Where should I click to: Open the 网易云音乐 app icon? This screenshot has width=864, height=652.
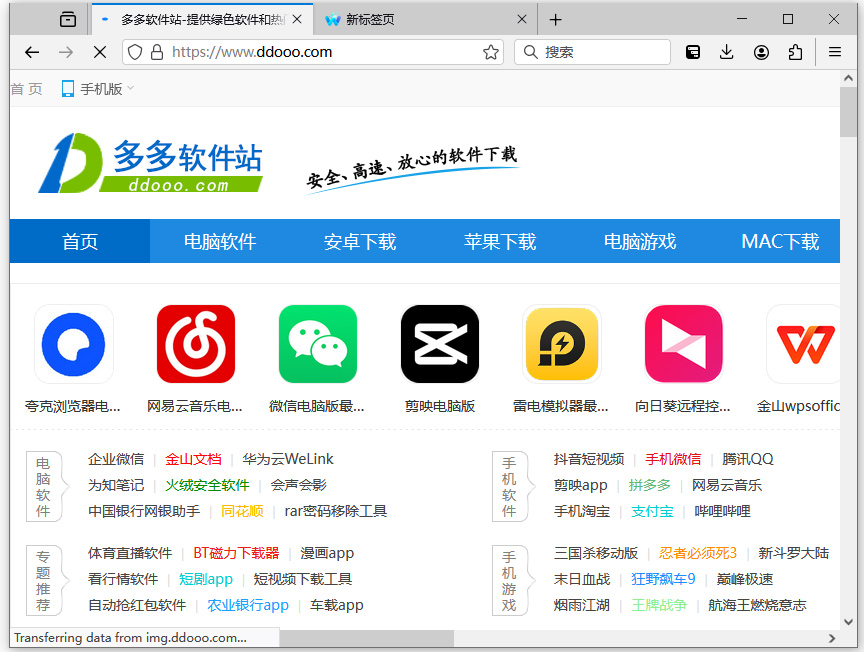click(196, 344)
